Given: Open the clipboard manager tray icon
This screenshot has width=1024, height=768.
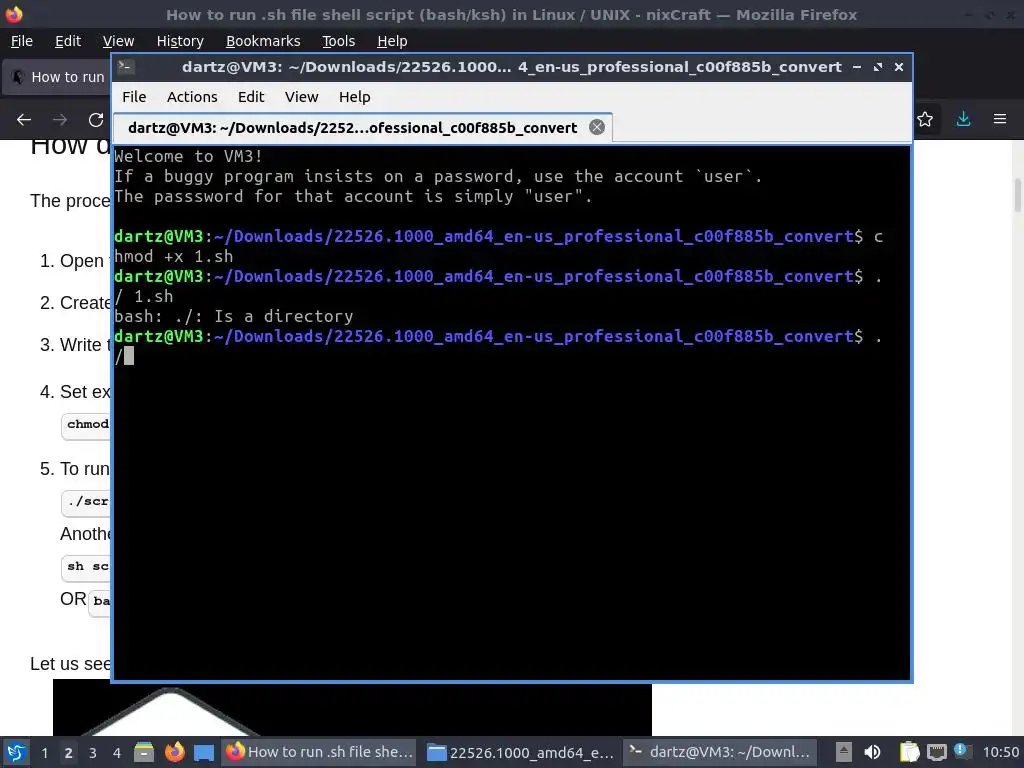Looking at the screenshot, I should tap(910, 752).
